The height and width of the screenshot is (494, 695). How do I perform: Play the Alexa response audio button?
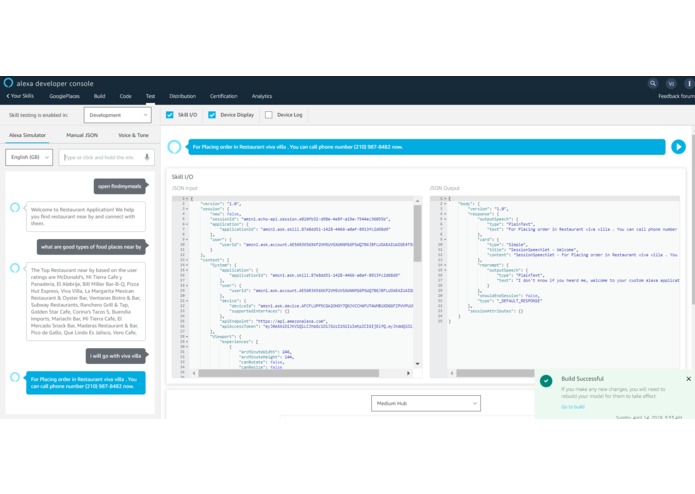(x=678, y=147)
